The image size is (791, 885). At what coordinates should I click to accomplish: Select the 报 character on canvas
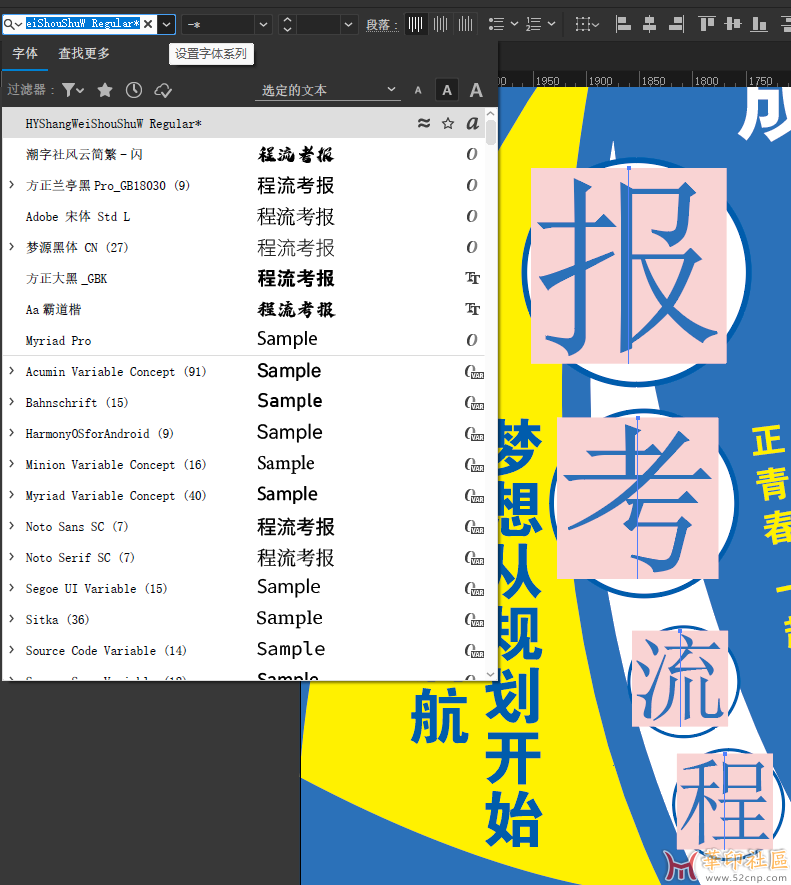point(628,266)
